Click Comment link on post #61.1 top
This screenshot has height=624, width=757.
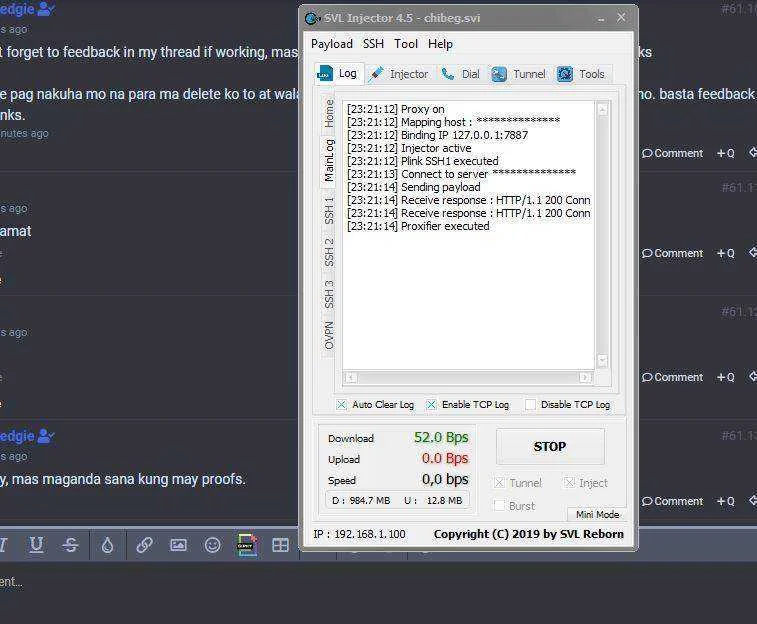tap(672, 153)
